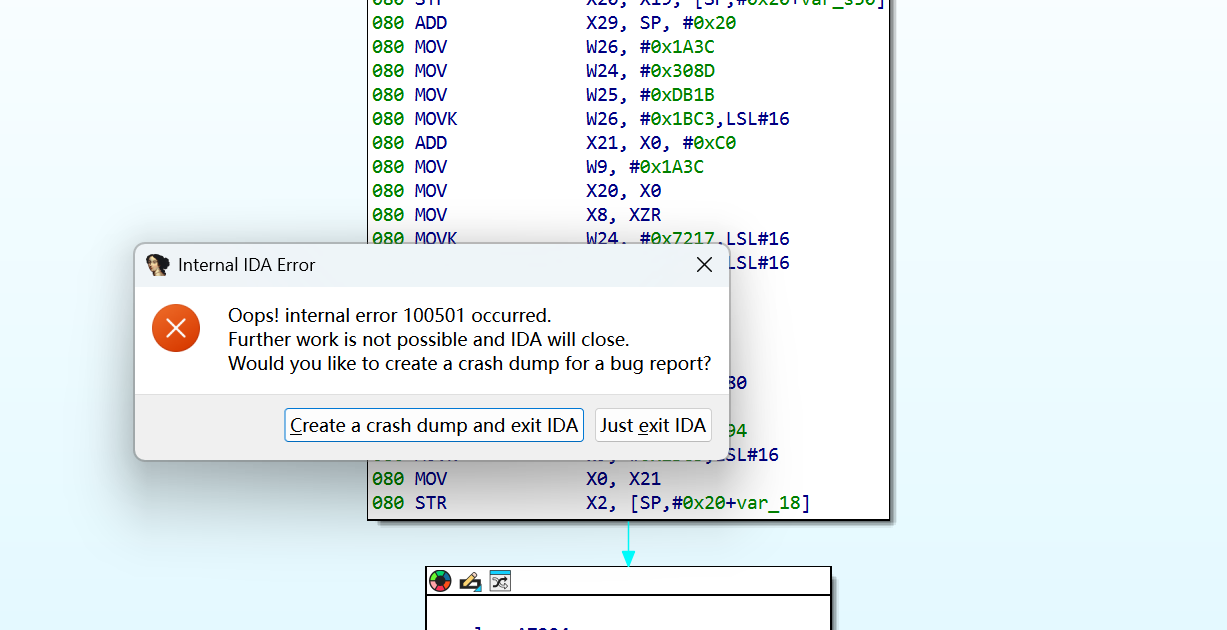Select the MOV X20, X0 instruction
Image resolution: width=1227 pixels, height=630 pixels.
[516, 191]
